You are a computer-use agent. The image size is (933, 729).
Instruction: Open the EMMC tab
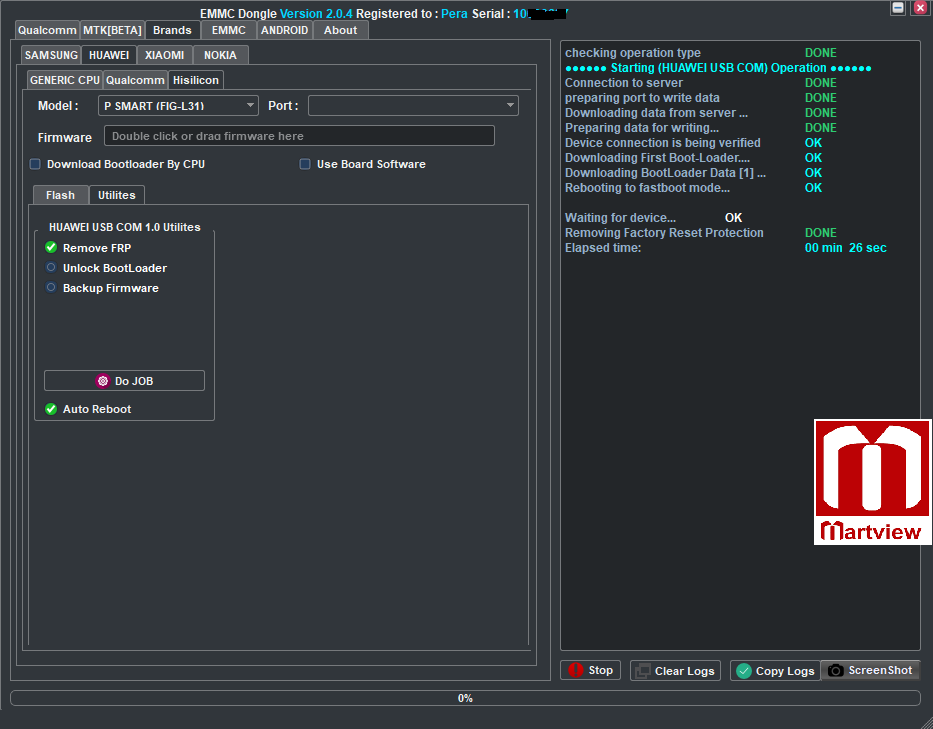(x=228, y=30)
